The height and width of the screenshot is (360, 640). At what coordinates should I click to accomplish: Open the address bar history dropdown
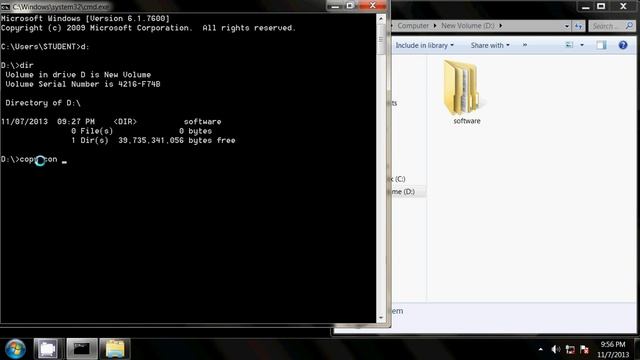point(567,26)
